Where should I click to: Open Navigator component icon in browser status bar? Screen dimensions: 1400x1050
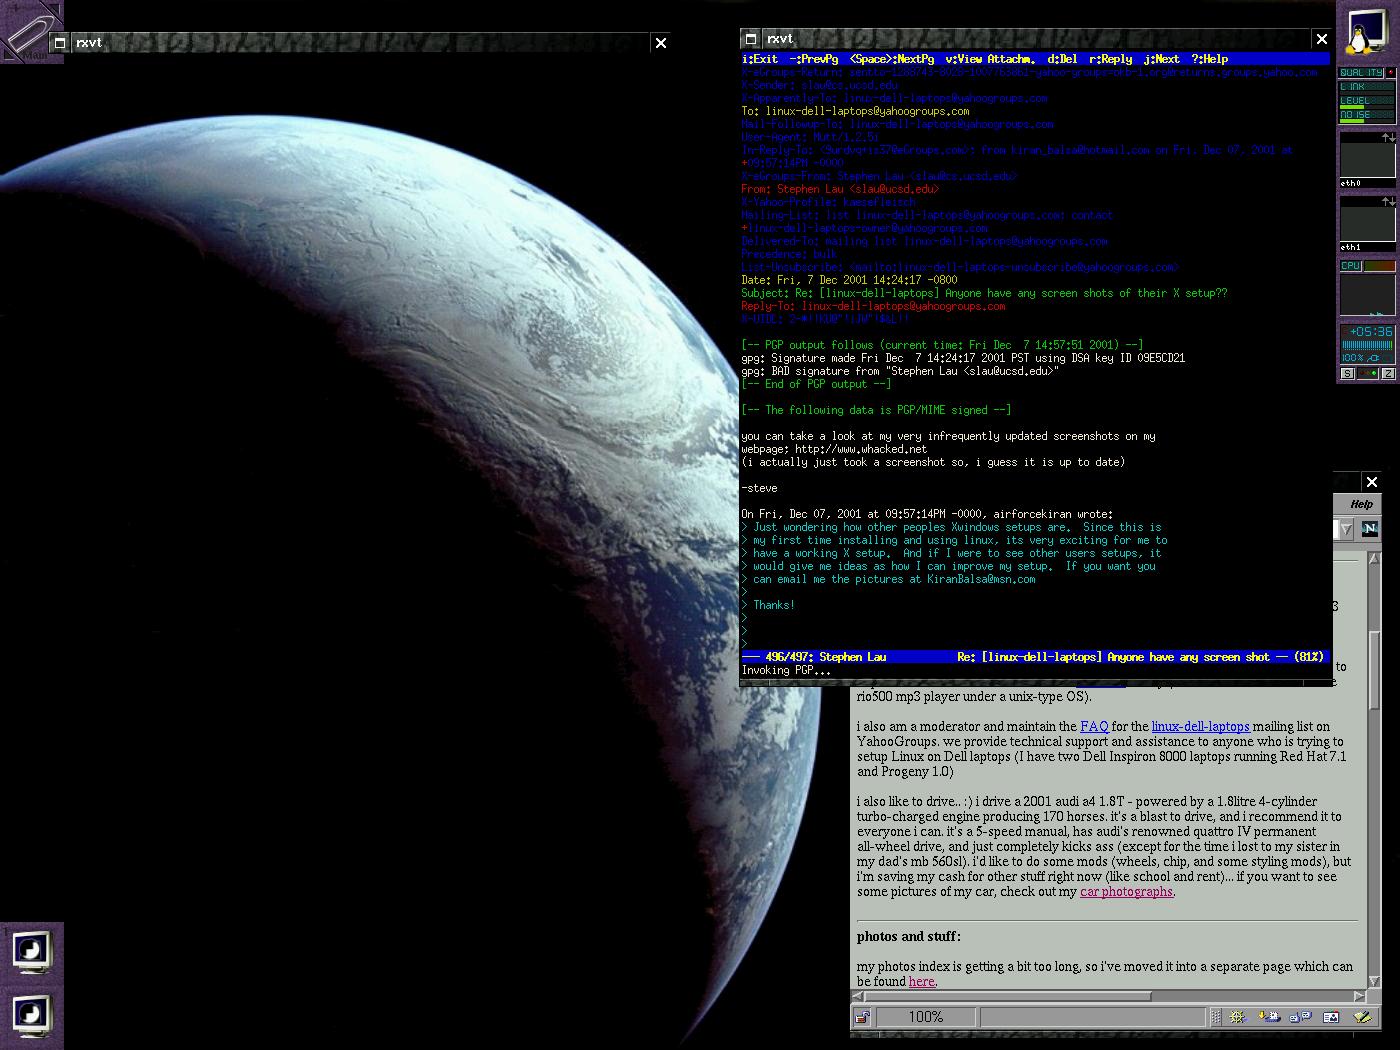[1238, 1017]
